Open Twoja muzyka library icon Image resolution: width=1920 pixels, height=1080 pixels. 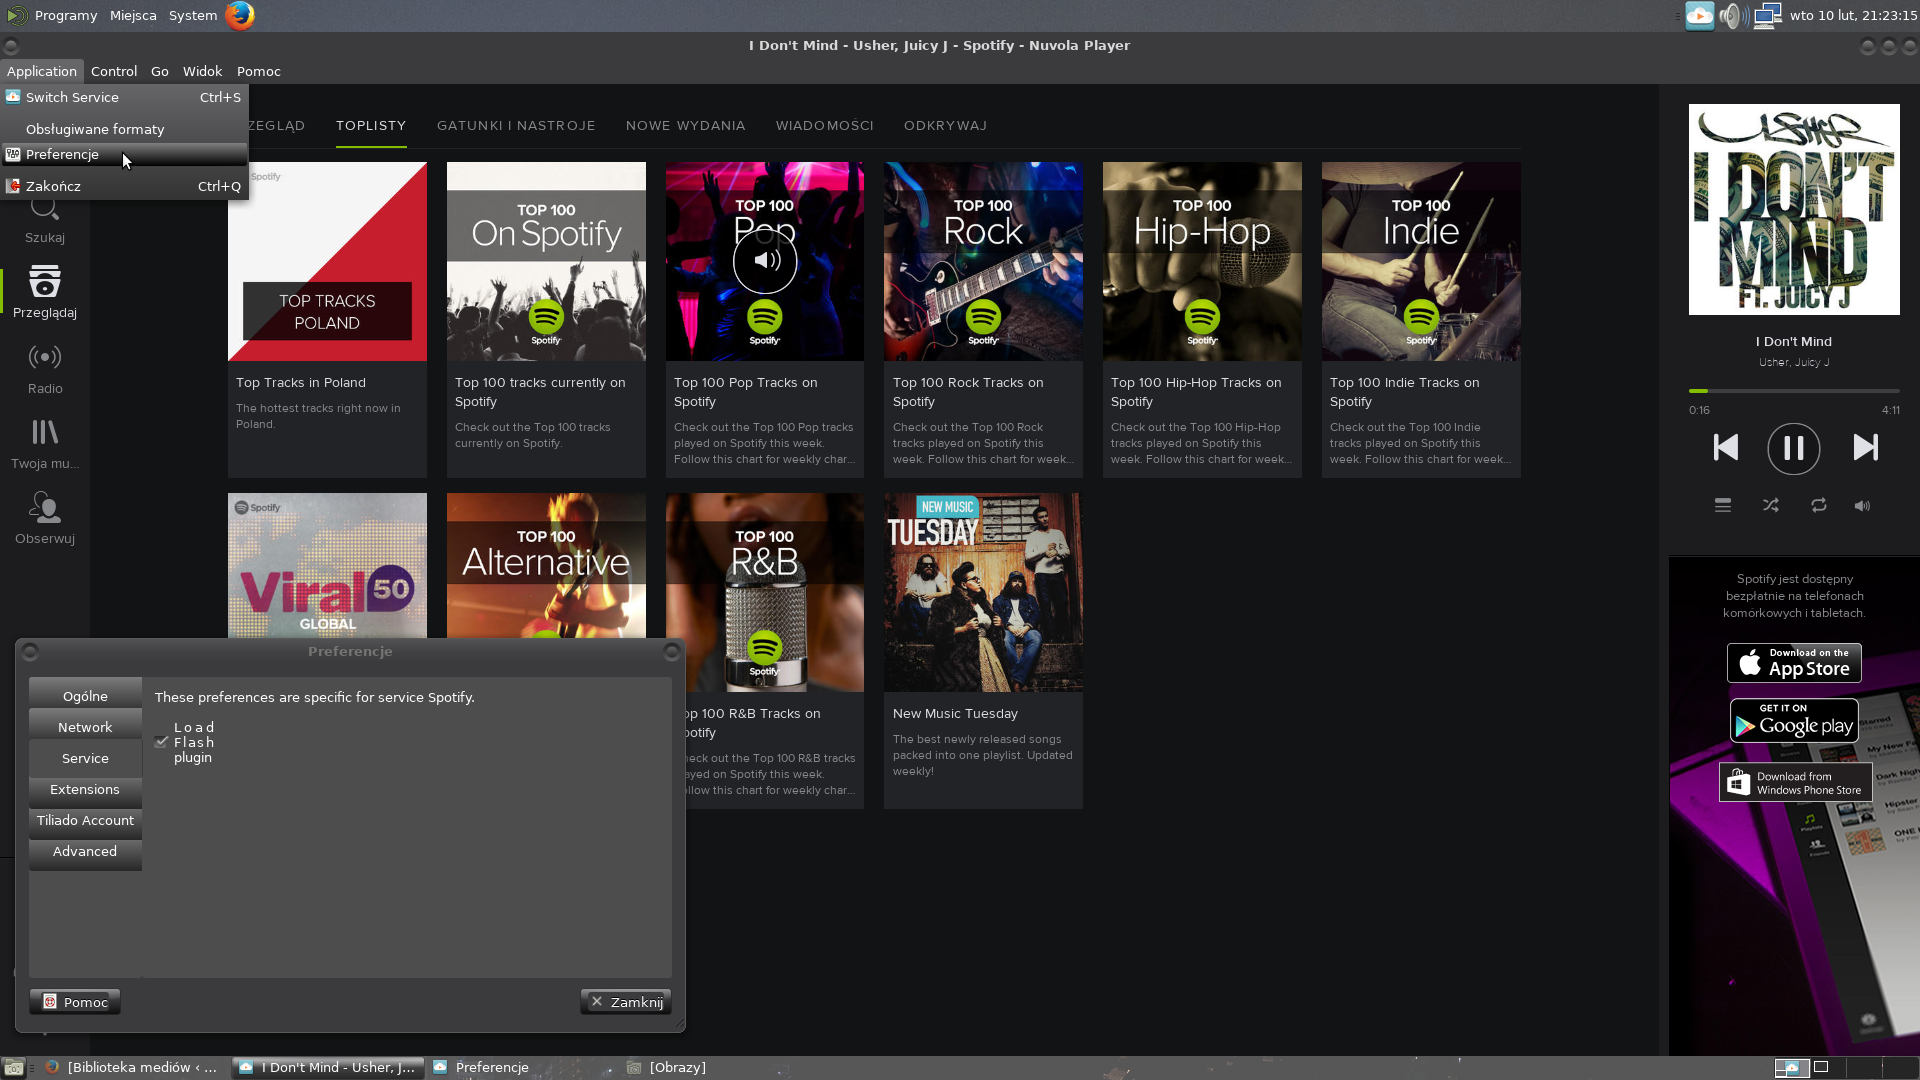(x=45, y=443)
